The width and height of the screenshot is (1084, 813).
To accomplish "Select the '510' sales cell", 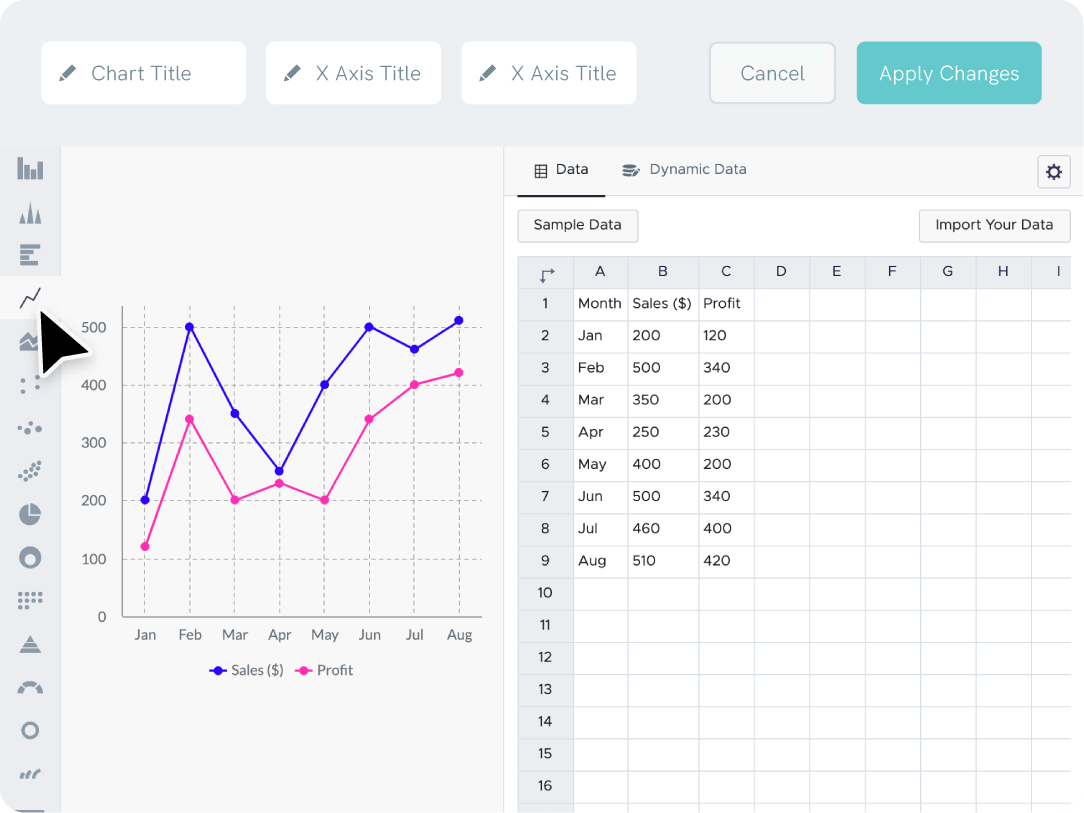I will click(663, 561).
